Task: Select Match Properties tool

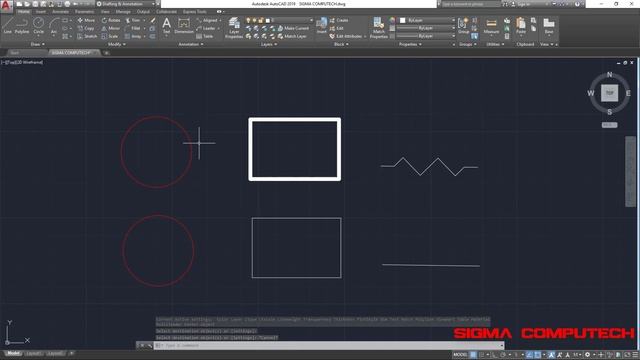Action: pos(378,28)
